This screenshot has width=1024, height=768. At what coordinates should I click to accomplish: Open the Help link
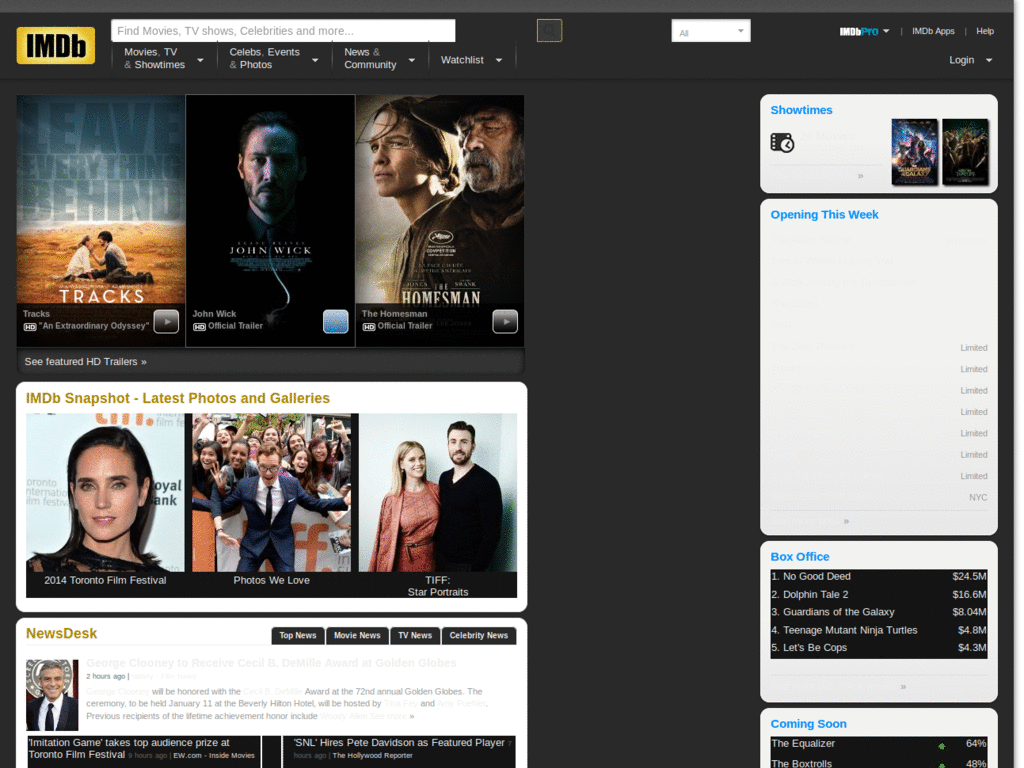[x=985, y=31]
